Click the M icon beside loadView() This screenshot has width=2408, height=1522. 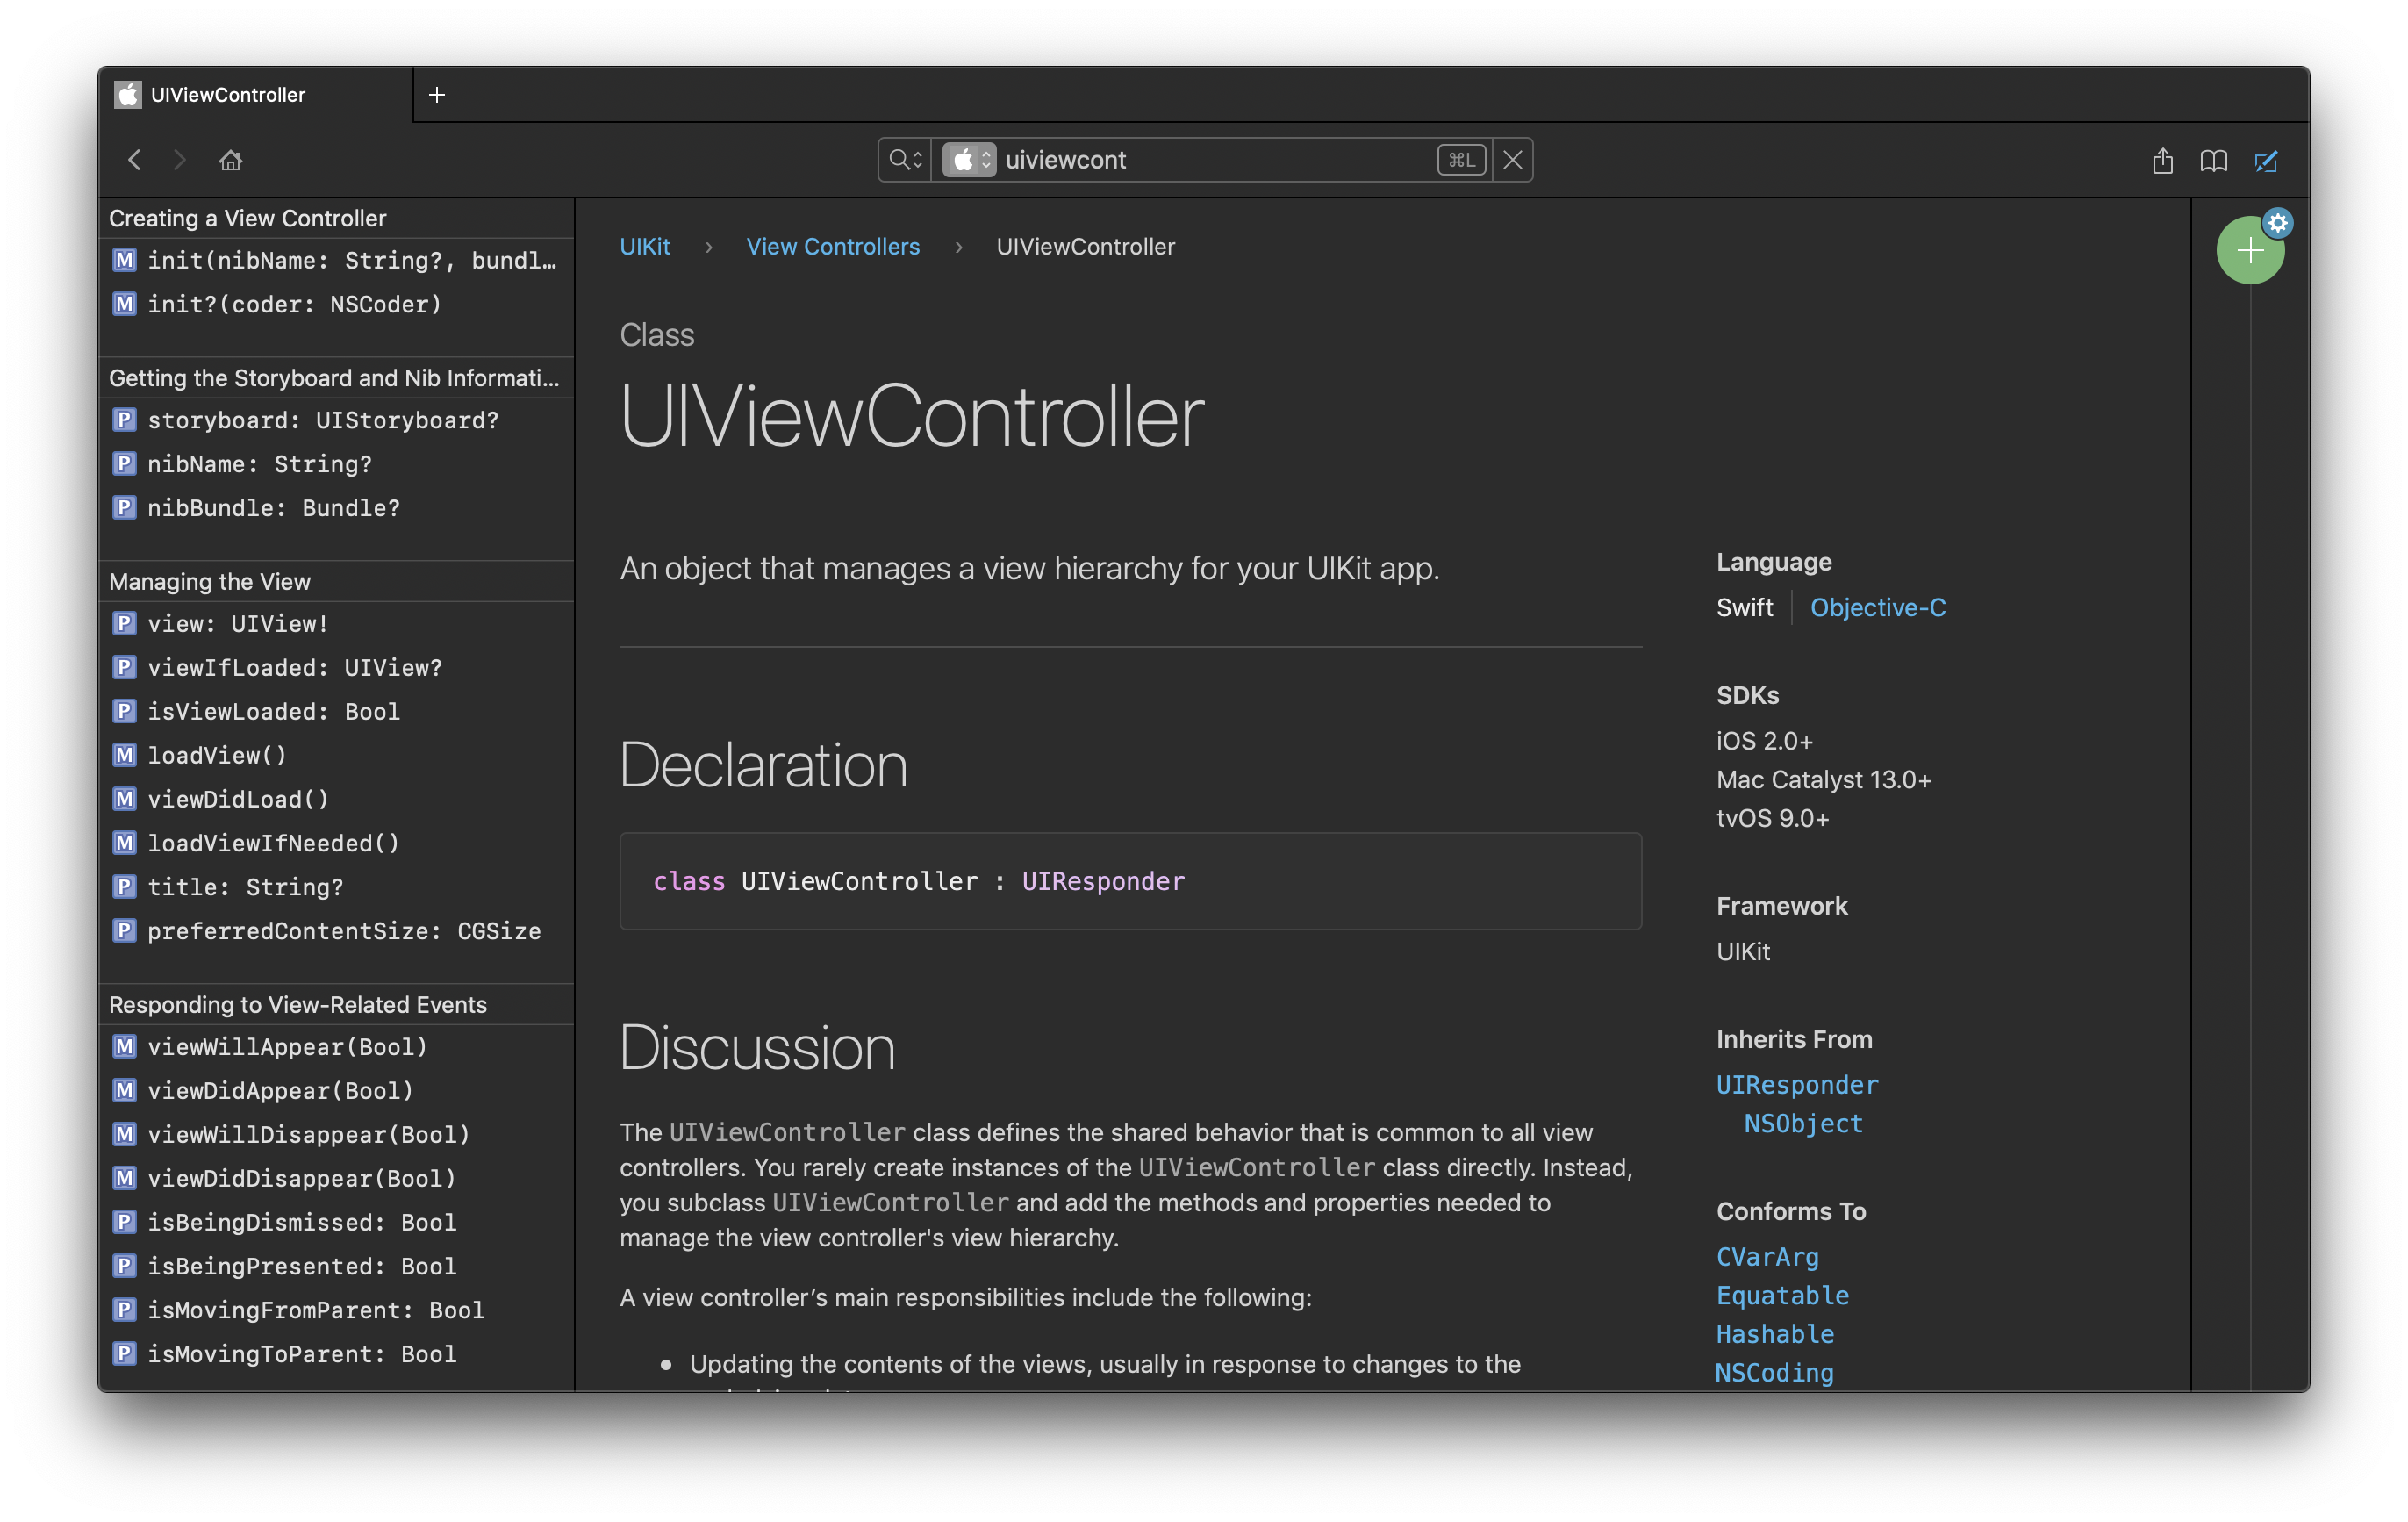pos(124,756)
